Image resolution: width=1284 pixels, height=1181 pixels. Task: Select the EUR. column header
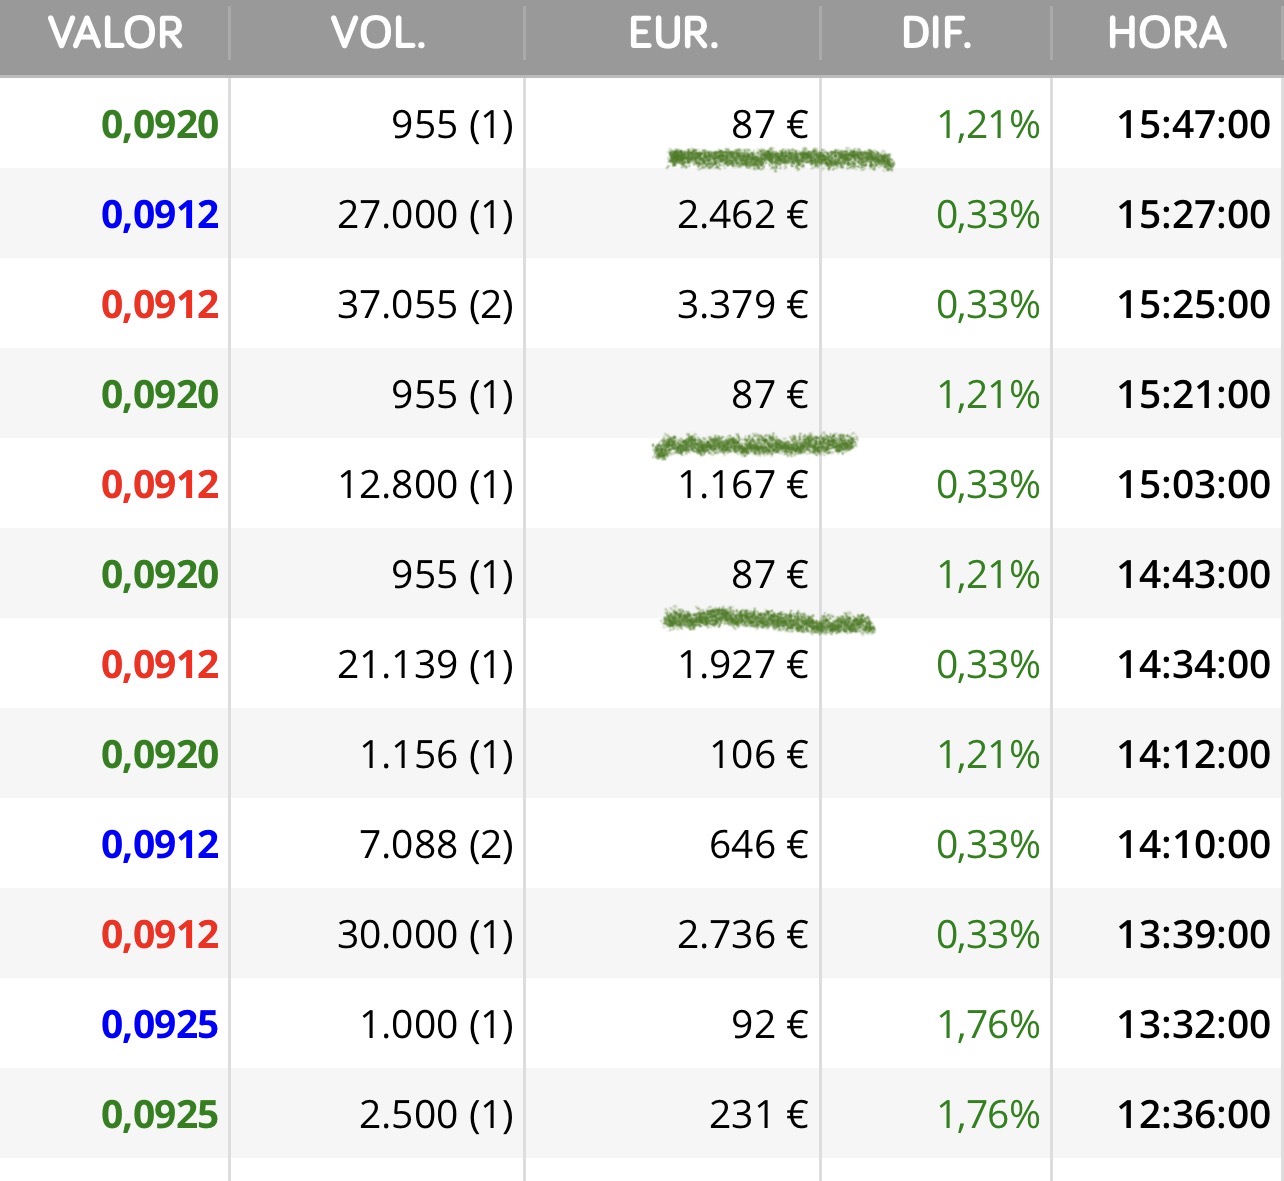click(x=673, y=34)
